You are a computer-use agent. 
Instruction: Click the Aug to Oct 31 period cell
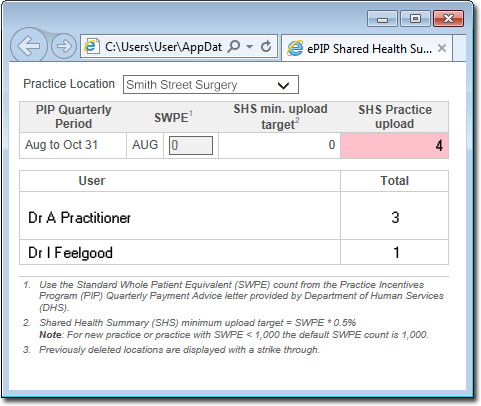click(73, 145)
